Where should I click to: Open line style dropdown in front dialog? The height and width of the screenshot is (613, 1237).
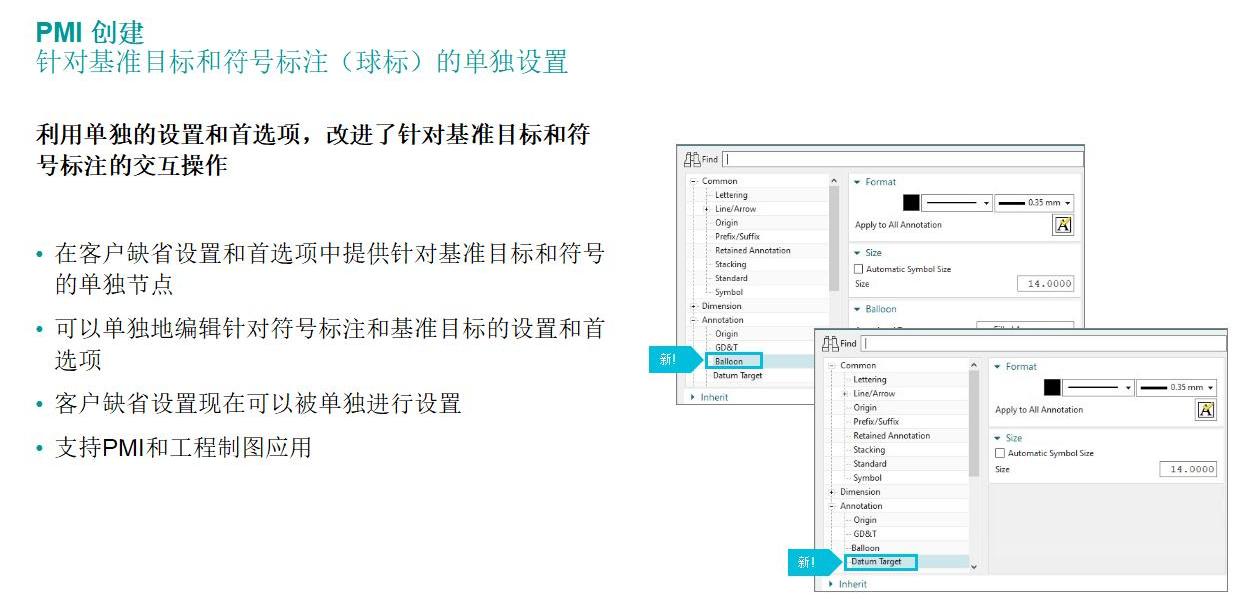(1098, 387)
